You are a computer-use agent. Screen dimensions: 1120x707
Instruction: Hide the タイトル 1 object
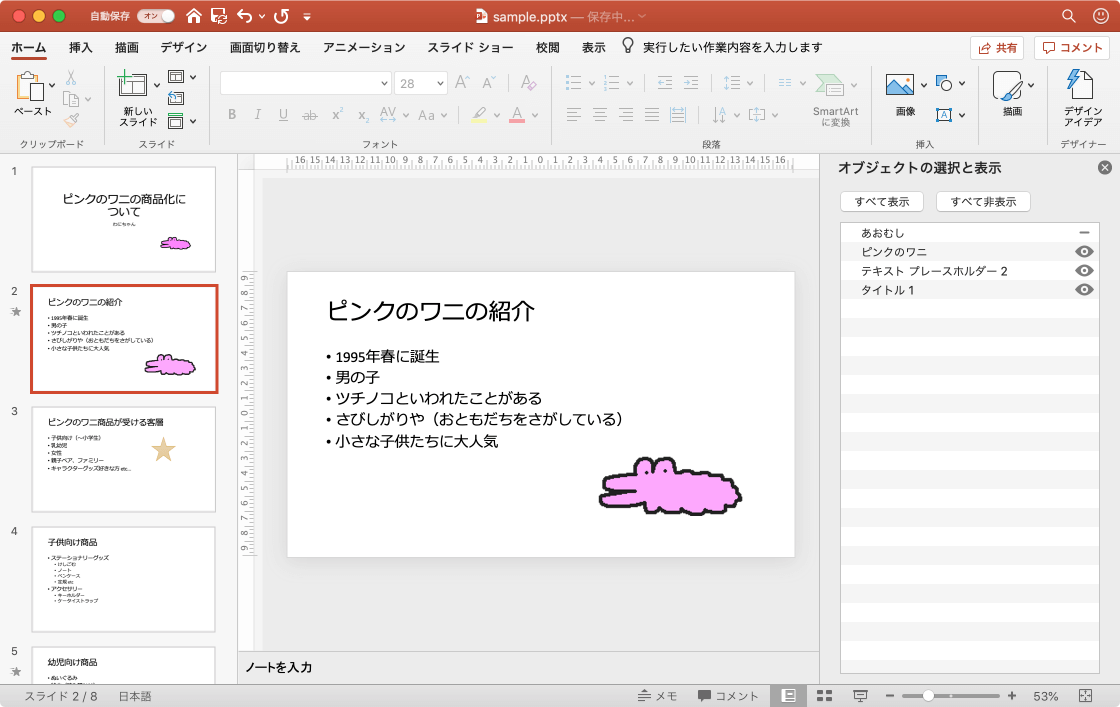1083,290
